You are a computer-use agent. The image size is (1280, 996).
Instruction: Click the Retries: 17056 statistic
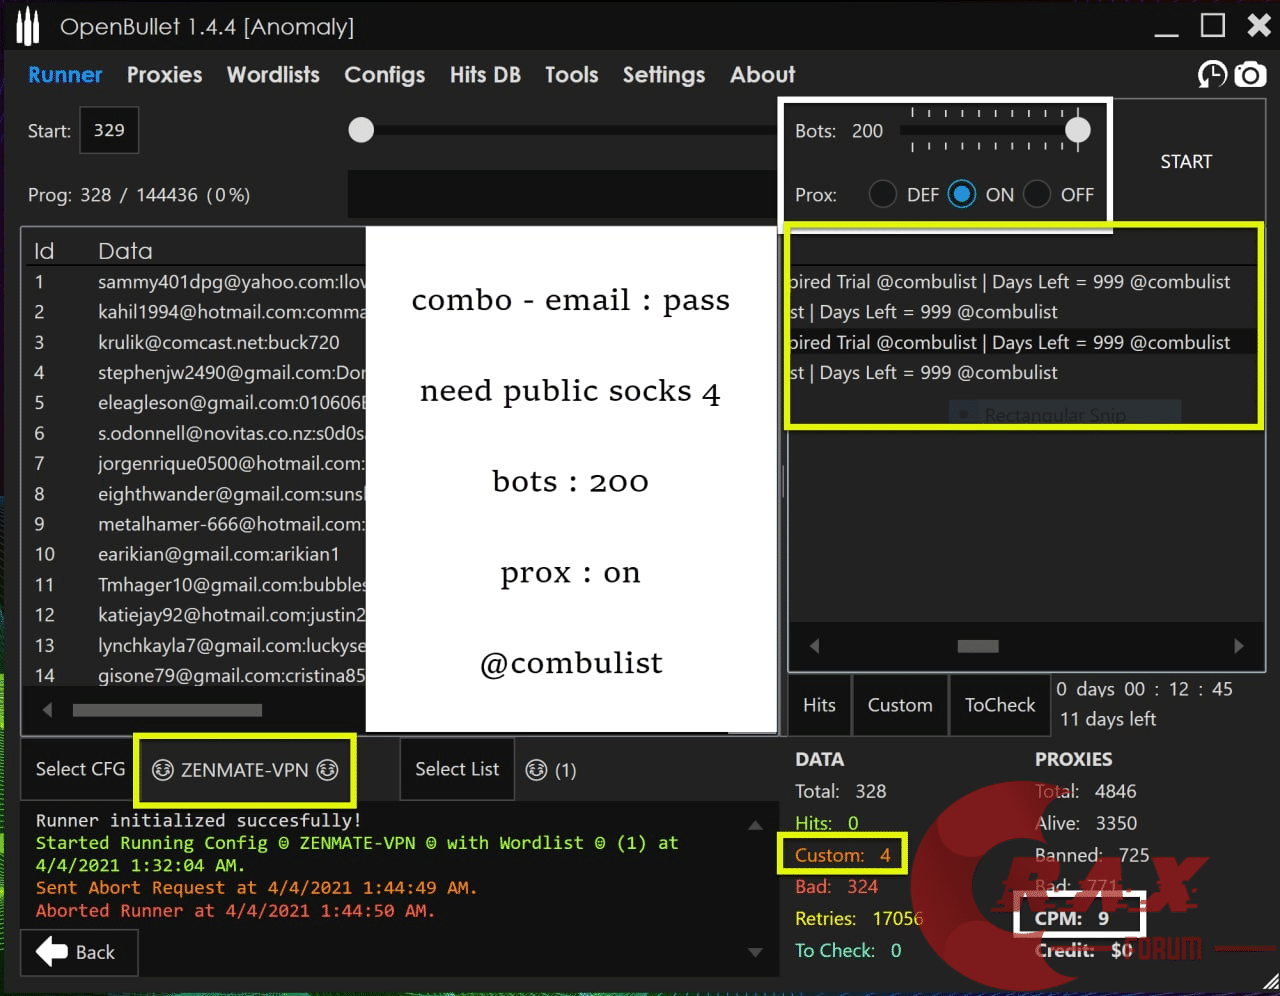(859, 918)
